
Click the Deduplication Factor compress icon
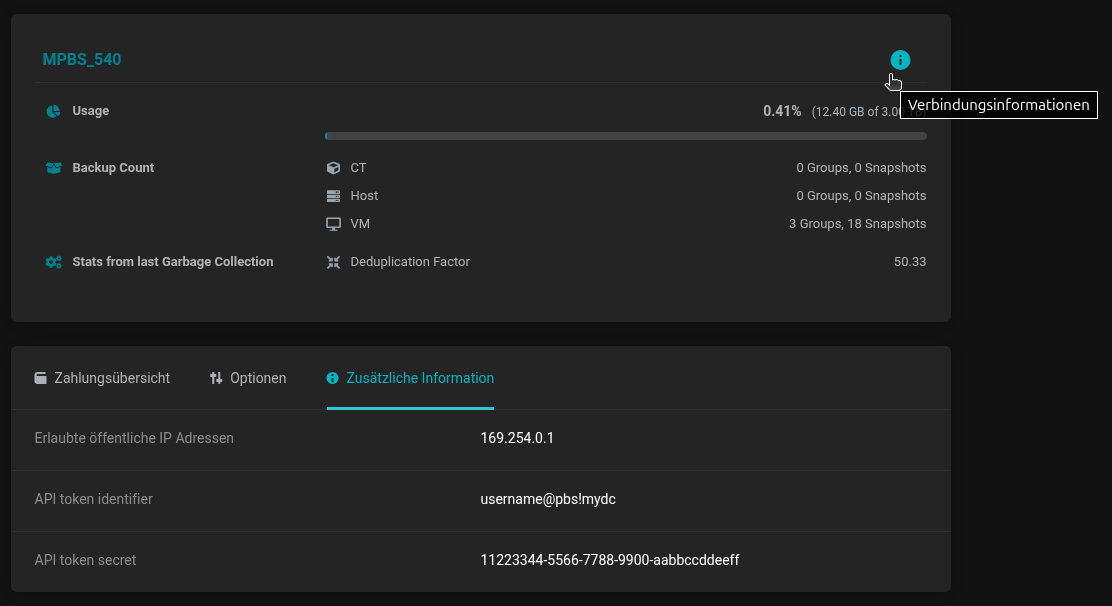(334, 262)
